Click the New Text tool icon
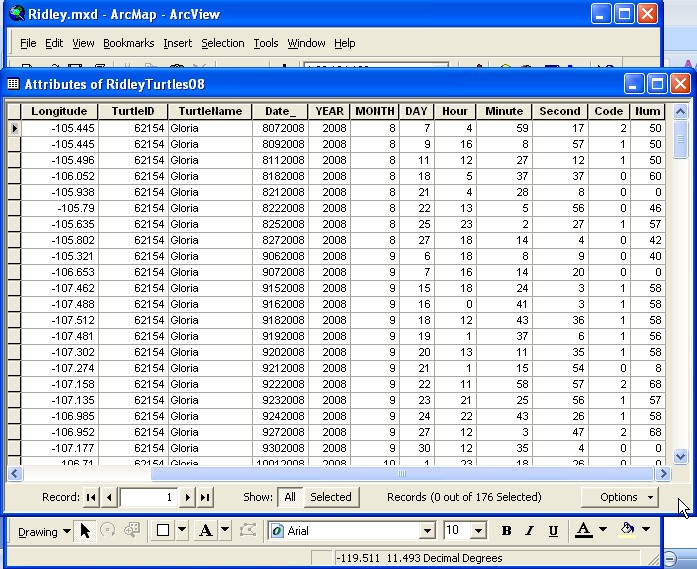The width and height of the screenshot is (697, 569). pyautogui.click(x=206, y=531)
